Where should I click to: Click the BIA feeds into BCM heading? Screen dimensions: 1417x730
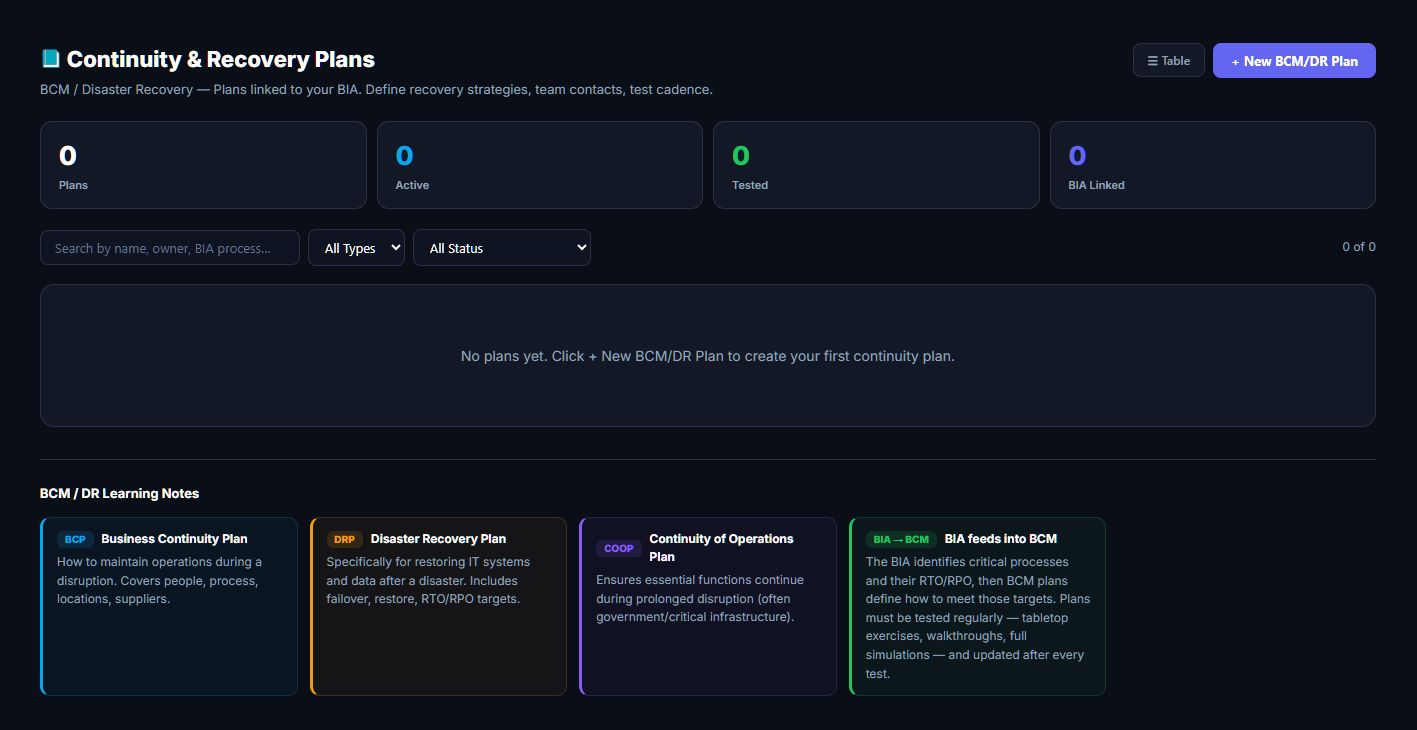[1001, 539]
